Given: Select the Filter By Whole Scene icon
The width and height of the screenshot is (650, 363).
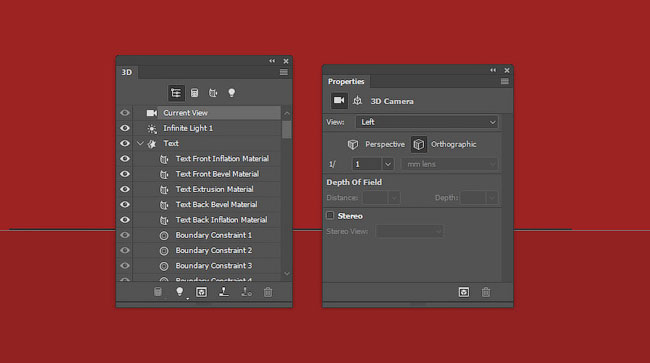Looking at the screenshot, I should (x=176, y=93).
